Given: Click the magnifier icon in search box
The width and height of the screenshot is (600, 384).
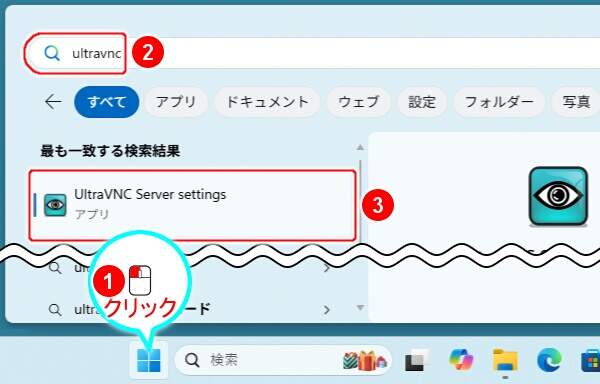Looking at the screenshot, I should (x=52, y=53).
